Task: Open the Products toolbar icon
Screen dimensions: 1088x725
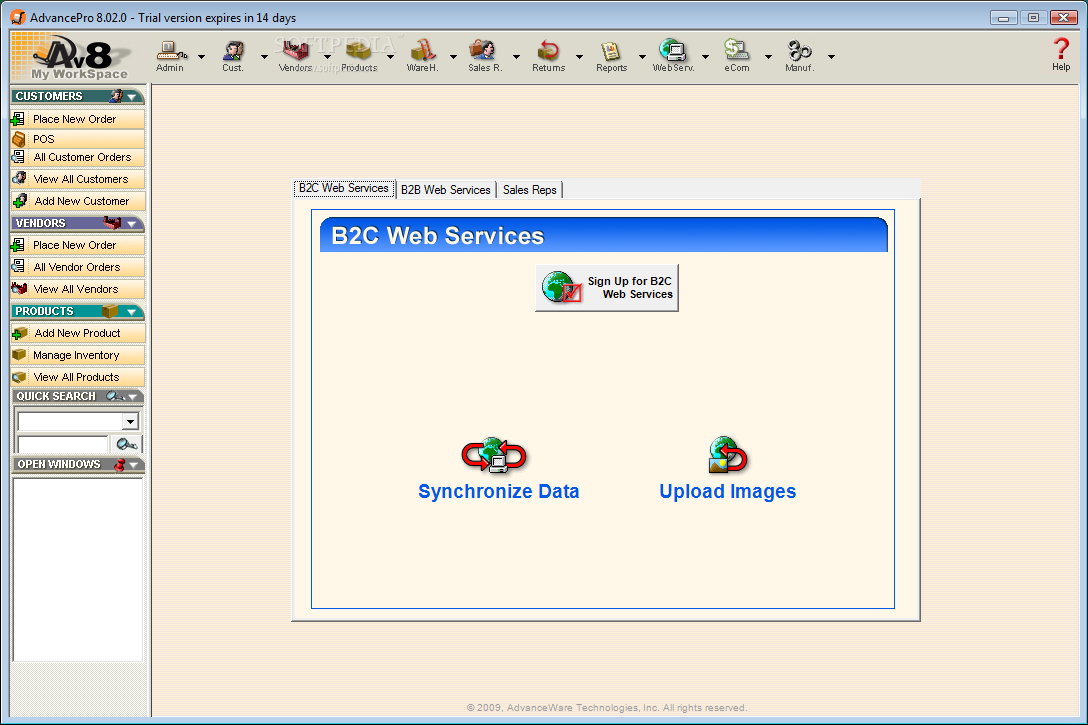Action: [x=359, y=56]
